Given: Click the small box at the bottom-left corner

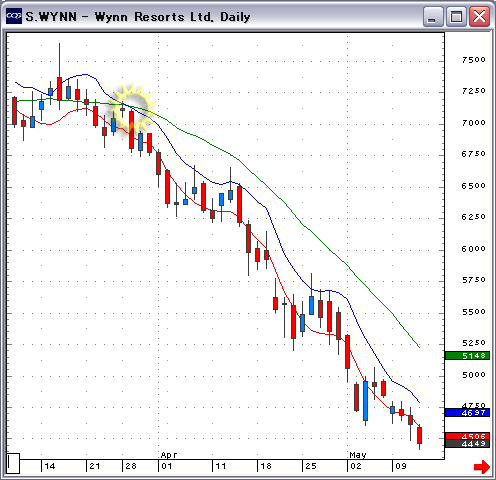Looking at the screenshot, I should click(13, 463).
